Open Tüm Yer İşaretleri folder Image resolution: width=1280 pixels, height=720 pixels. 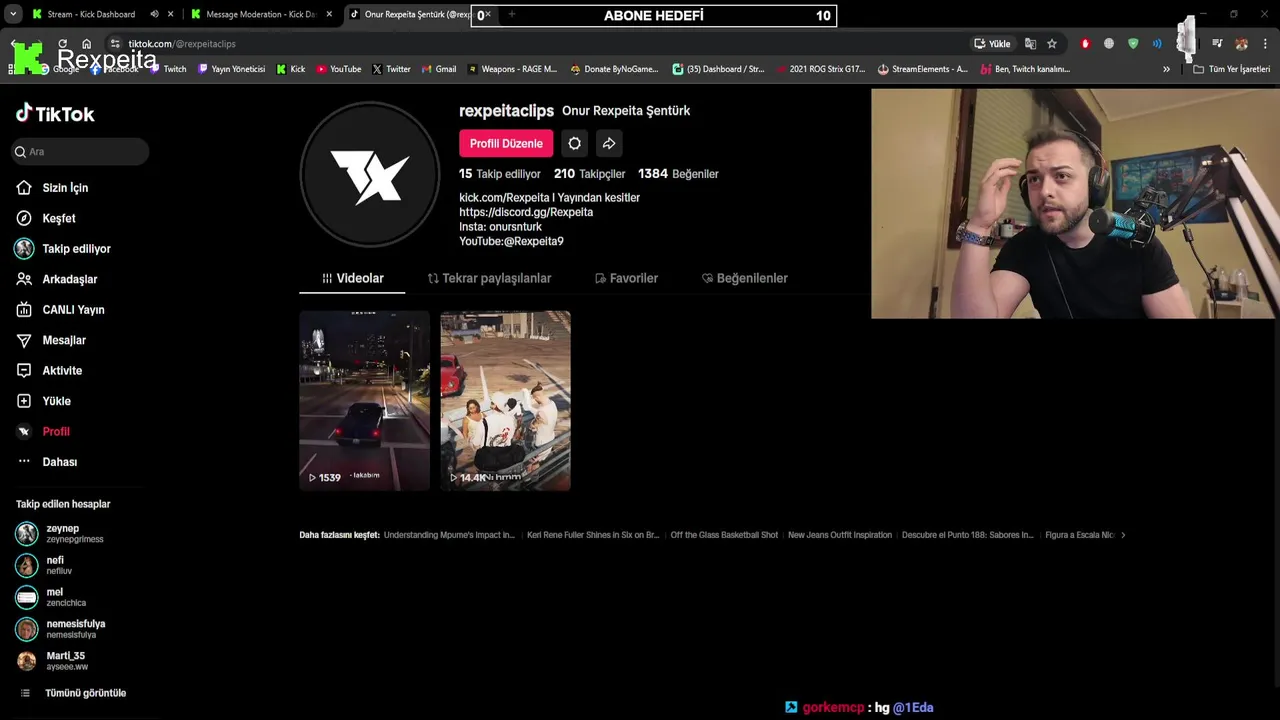pos(1231,69)
